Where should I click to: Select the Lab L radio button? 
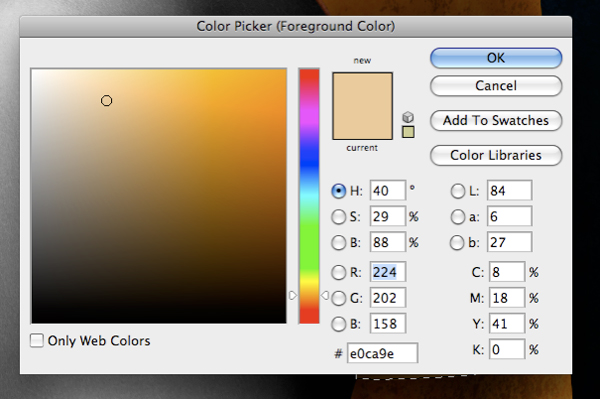click(458, 191)
